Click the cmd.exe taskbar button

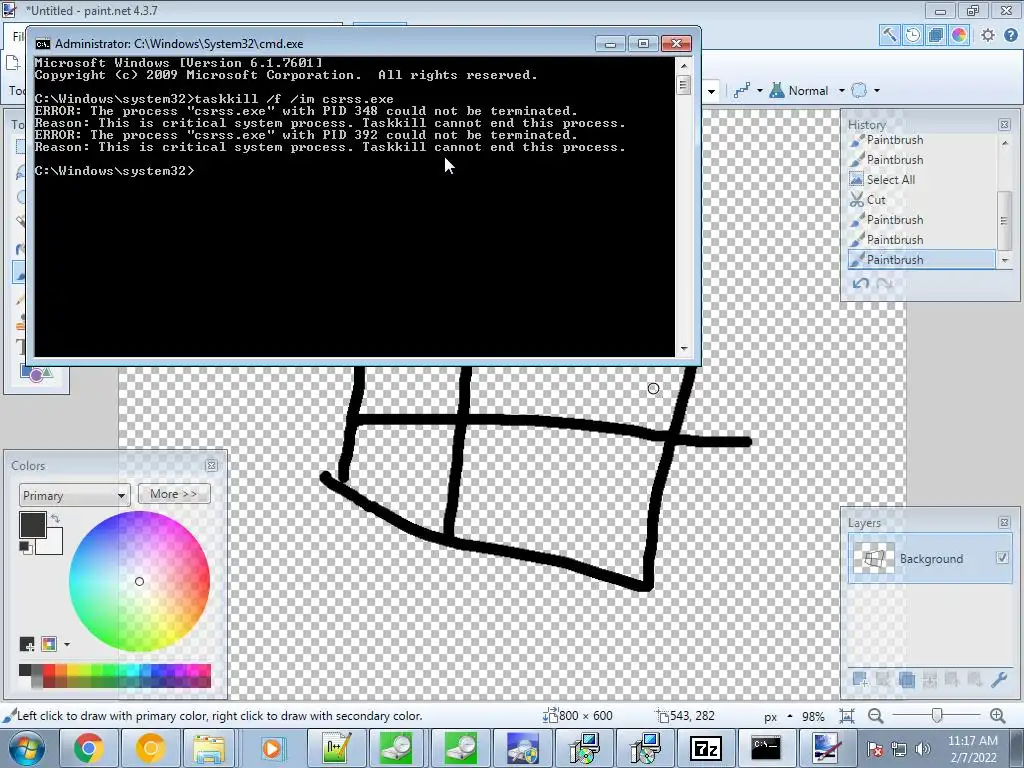click(x=766, y=748)
